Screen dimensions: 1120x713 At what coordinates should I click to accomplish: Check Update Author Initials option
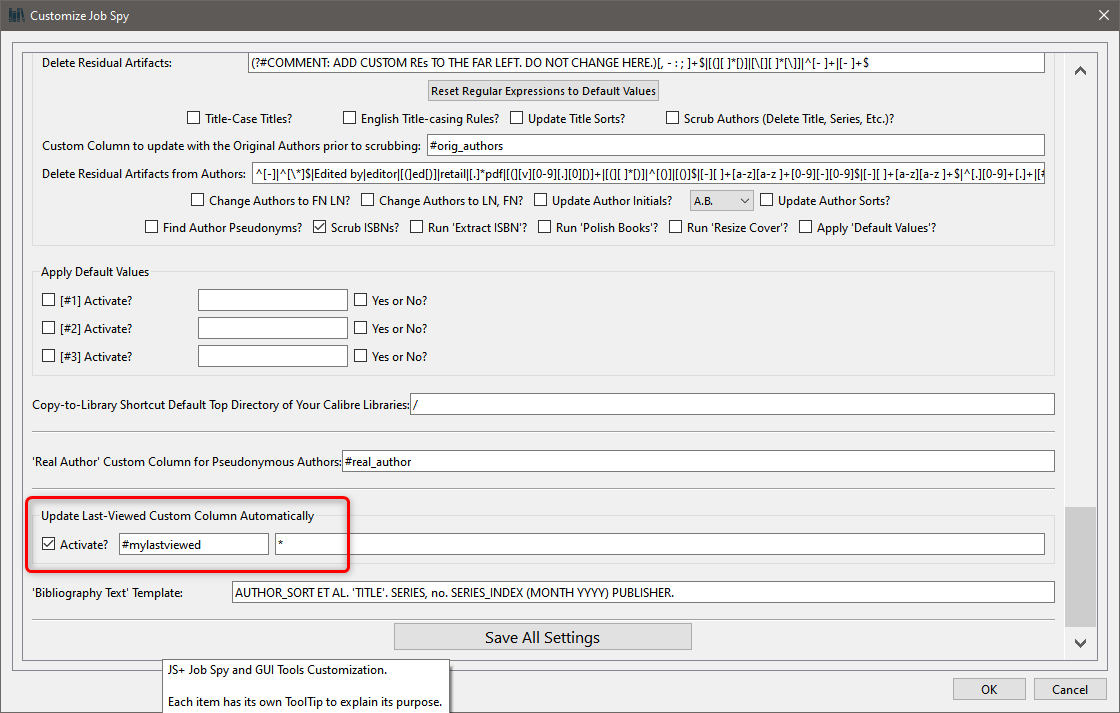tap(541, 200)
